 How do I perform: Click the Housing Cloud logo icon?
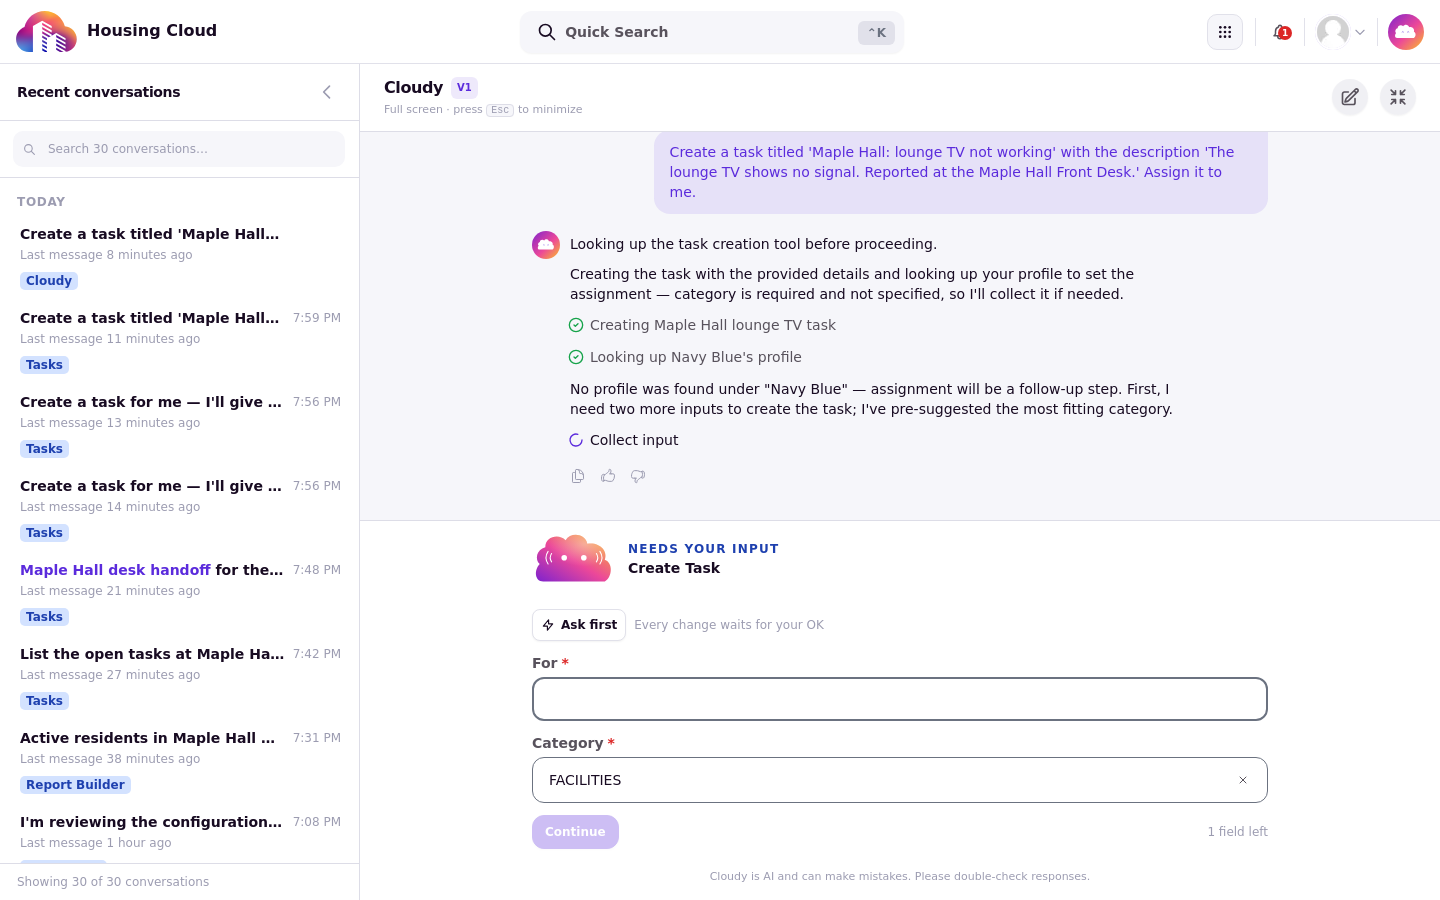pyautogui.click(x=46, y=32)
